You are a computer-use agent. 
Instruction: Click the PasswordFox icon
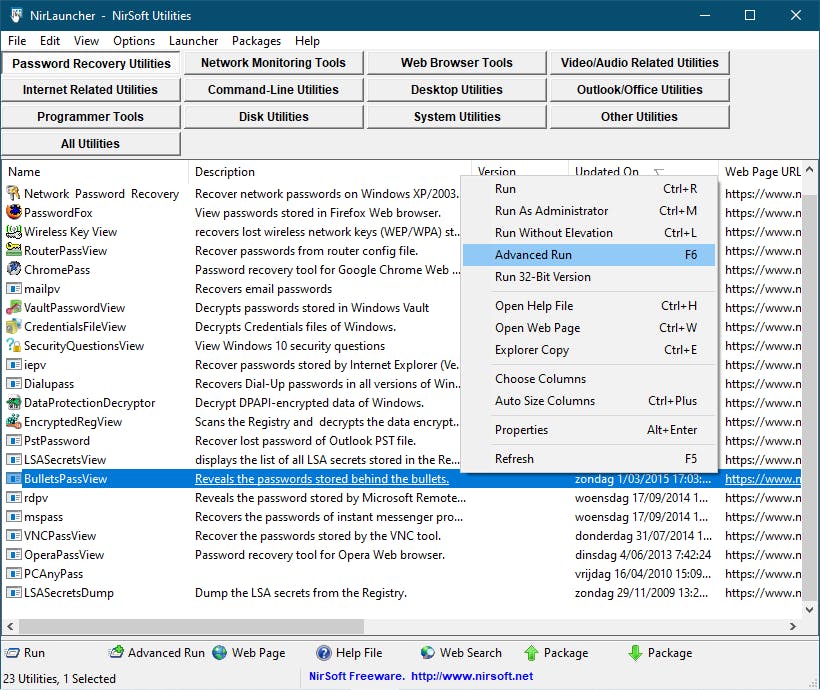(x=14, y=212)
